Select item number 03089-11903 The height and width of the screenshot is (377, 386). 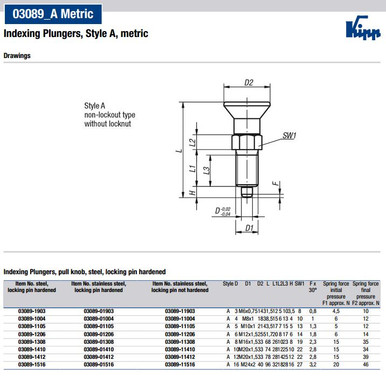tap(180, 311)
